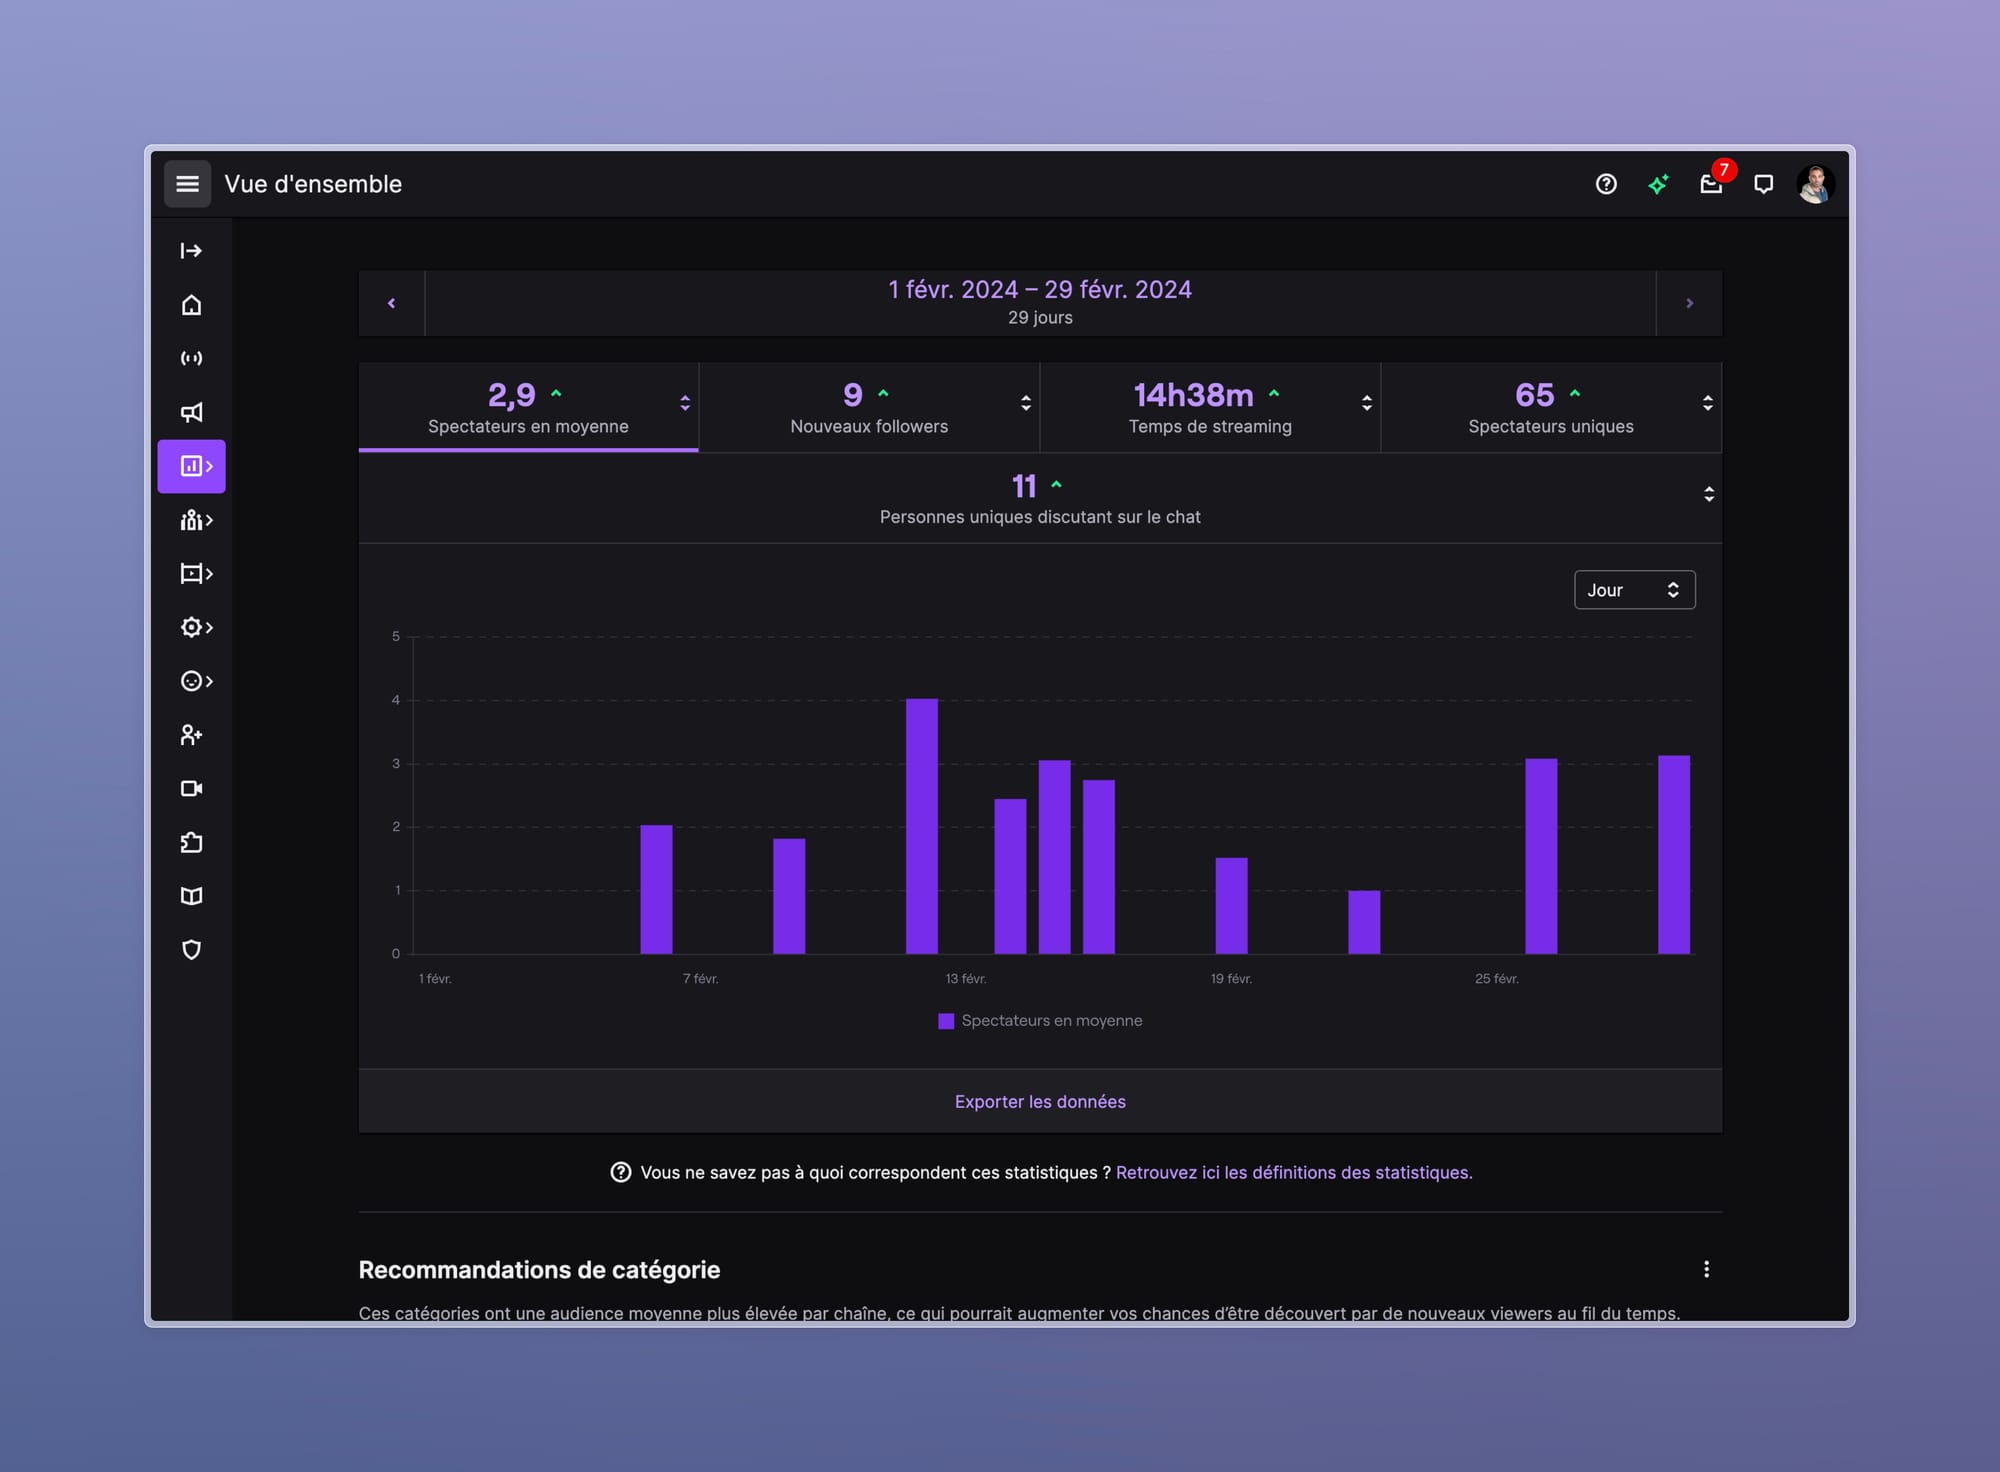This screenshot has width=2000, height=1472.
Task: Click the shortest bar at value 1
Action: pyautogui.click(x=1364, y=922)
